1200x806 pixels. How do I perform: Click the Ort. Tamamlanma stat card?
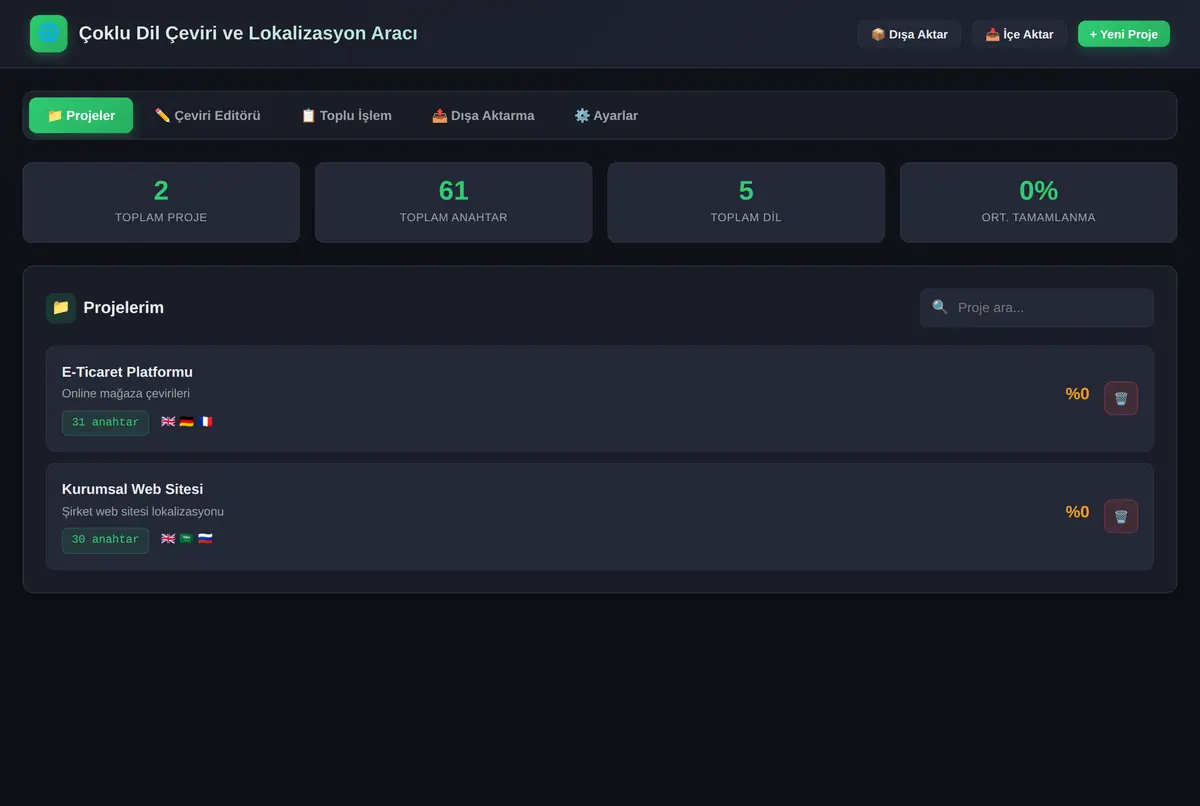[x=1039, y=202]
